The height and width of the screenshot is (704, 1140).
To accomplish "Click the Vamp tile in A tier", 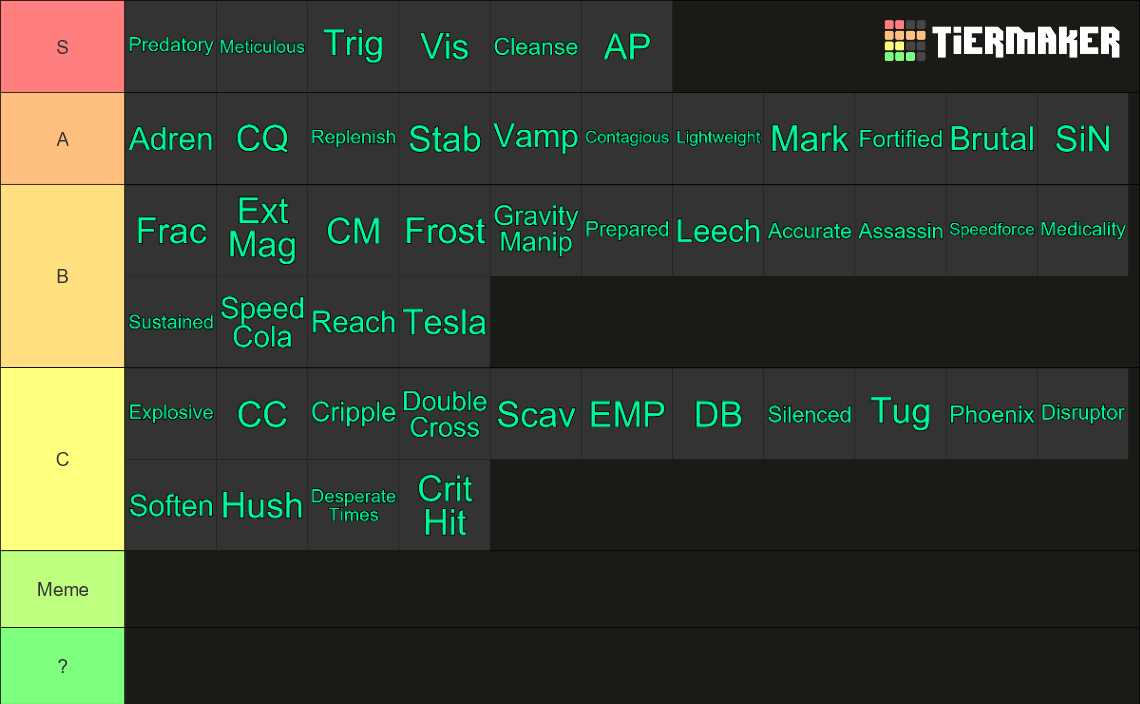I will (x=536, y=138).
